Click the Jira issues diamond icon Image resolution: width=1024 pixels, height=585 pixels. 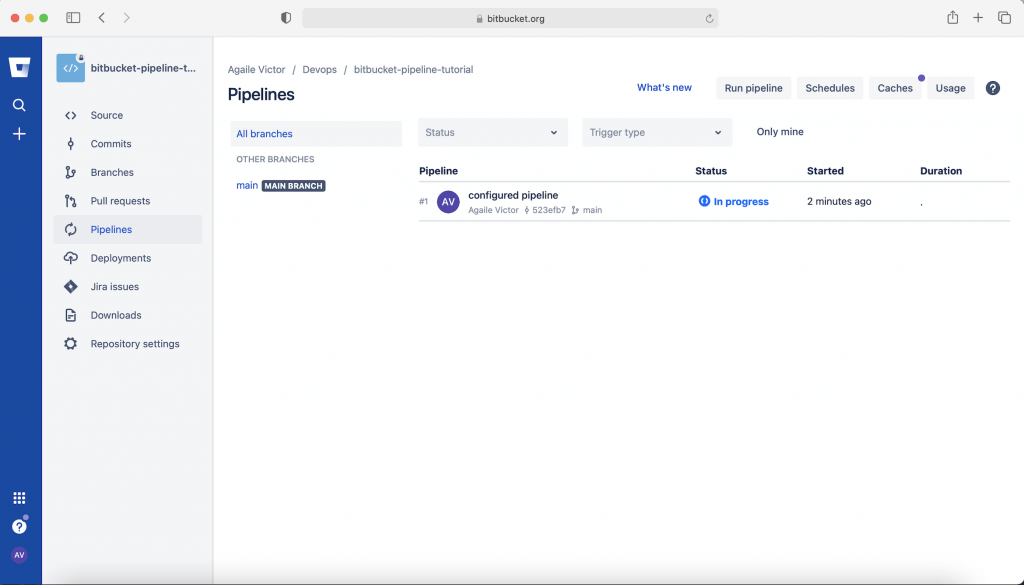[71, 287]
